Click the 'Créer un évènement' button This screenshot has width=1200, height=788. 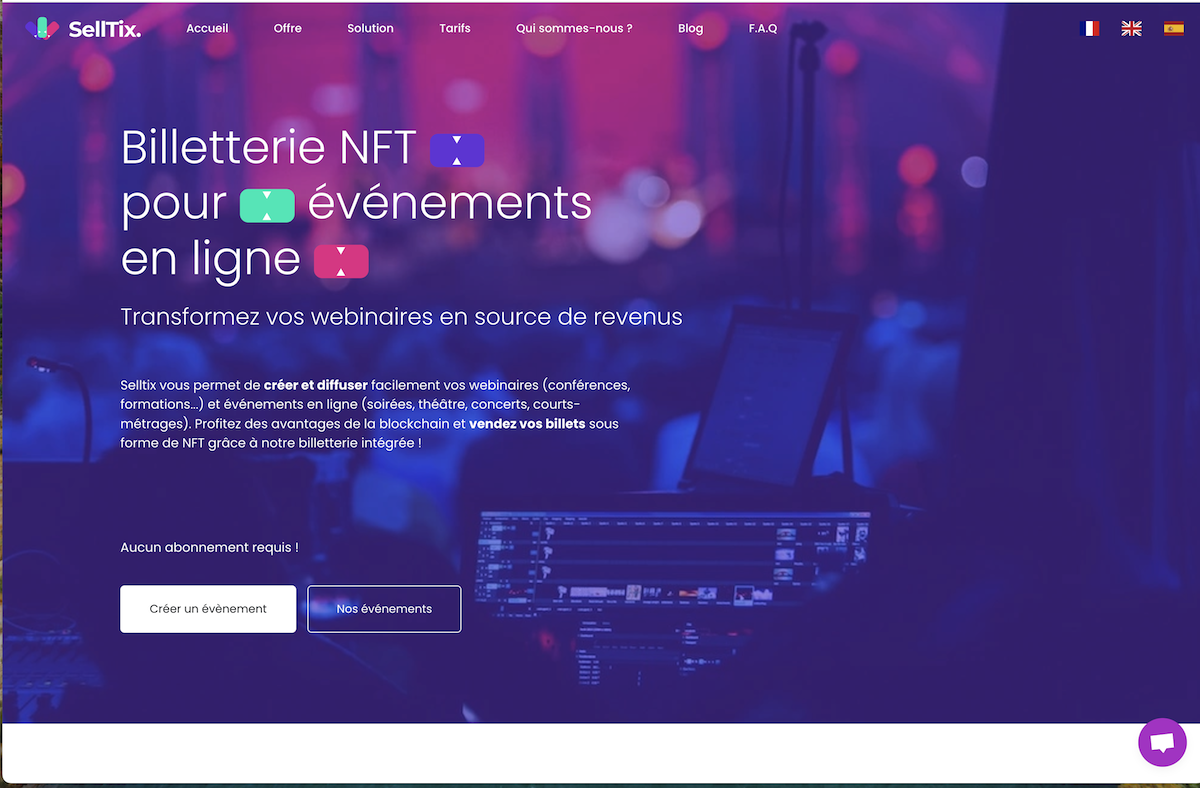(x=208, y=608)
